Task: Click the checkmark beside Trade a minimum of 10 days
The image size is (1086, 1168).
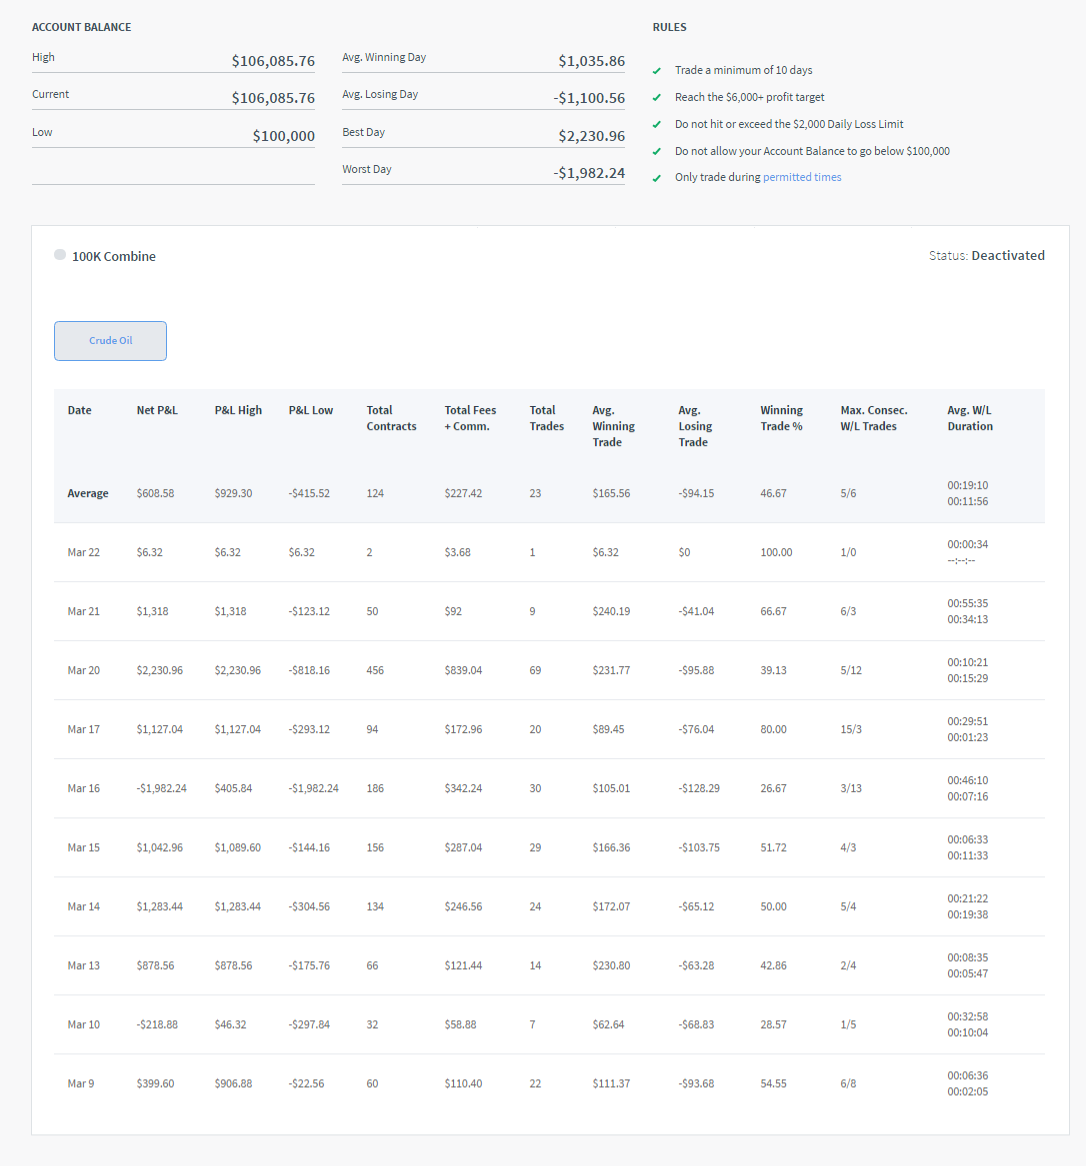Action: coord(657,71)
